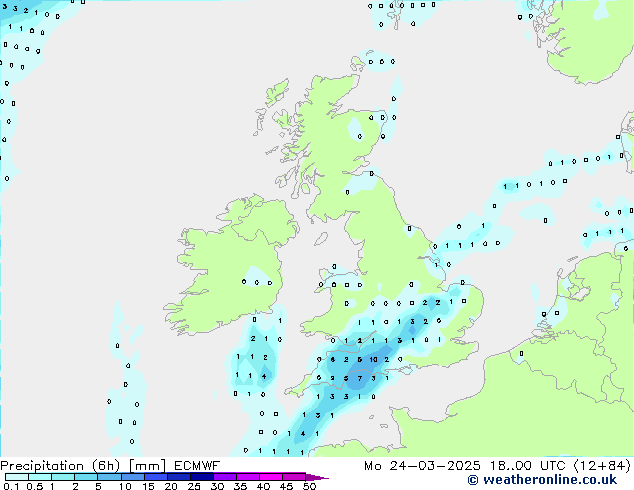Click the '35' legend scale label
Viewport: 634px width, 490px height.
point(241,486)
